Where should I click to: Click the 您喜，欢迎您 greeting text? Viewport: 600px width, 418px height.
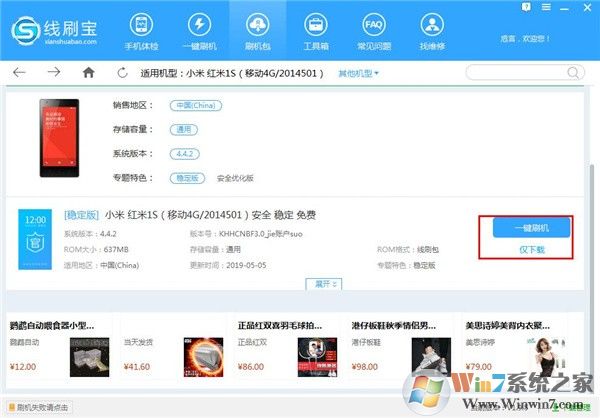[525, 39]
